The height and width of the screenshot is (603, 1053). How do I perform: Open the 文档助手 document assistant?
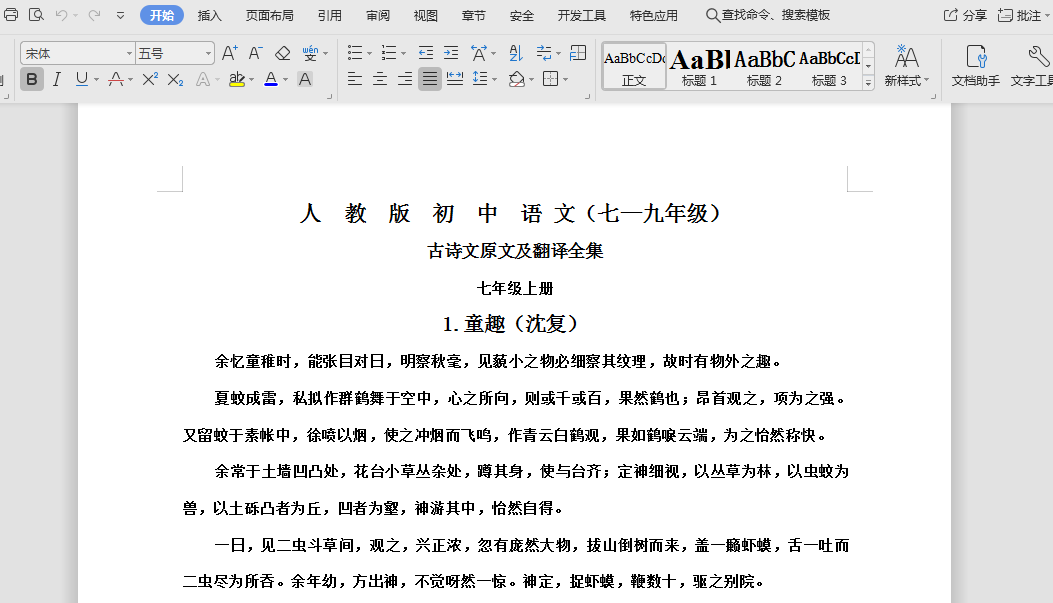[x=975, y=65]
